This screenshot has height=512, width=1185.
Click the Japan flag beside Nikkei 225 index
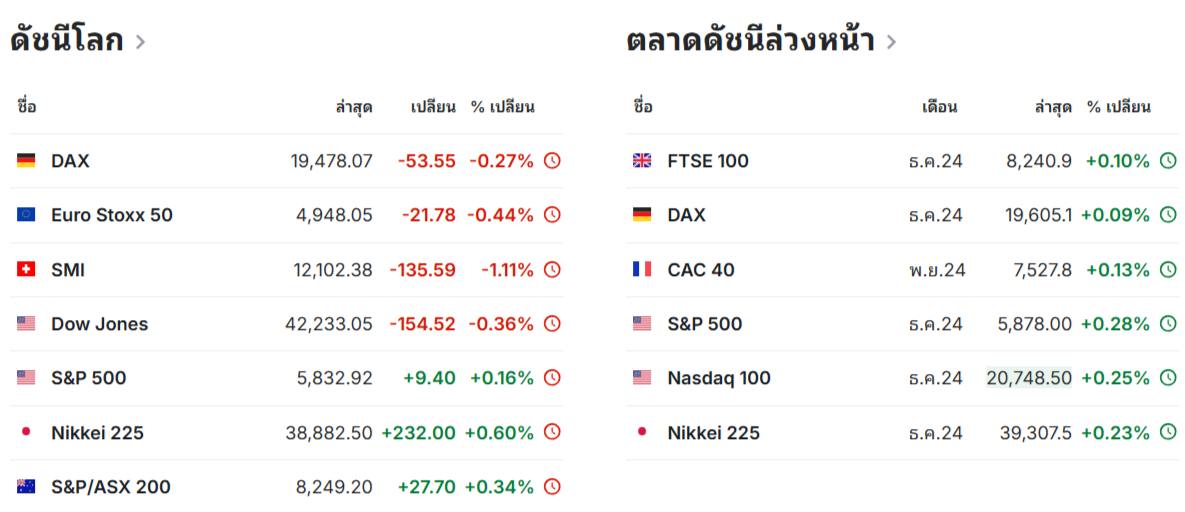[26, 433]
